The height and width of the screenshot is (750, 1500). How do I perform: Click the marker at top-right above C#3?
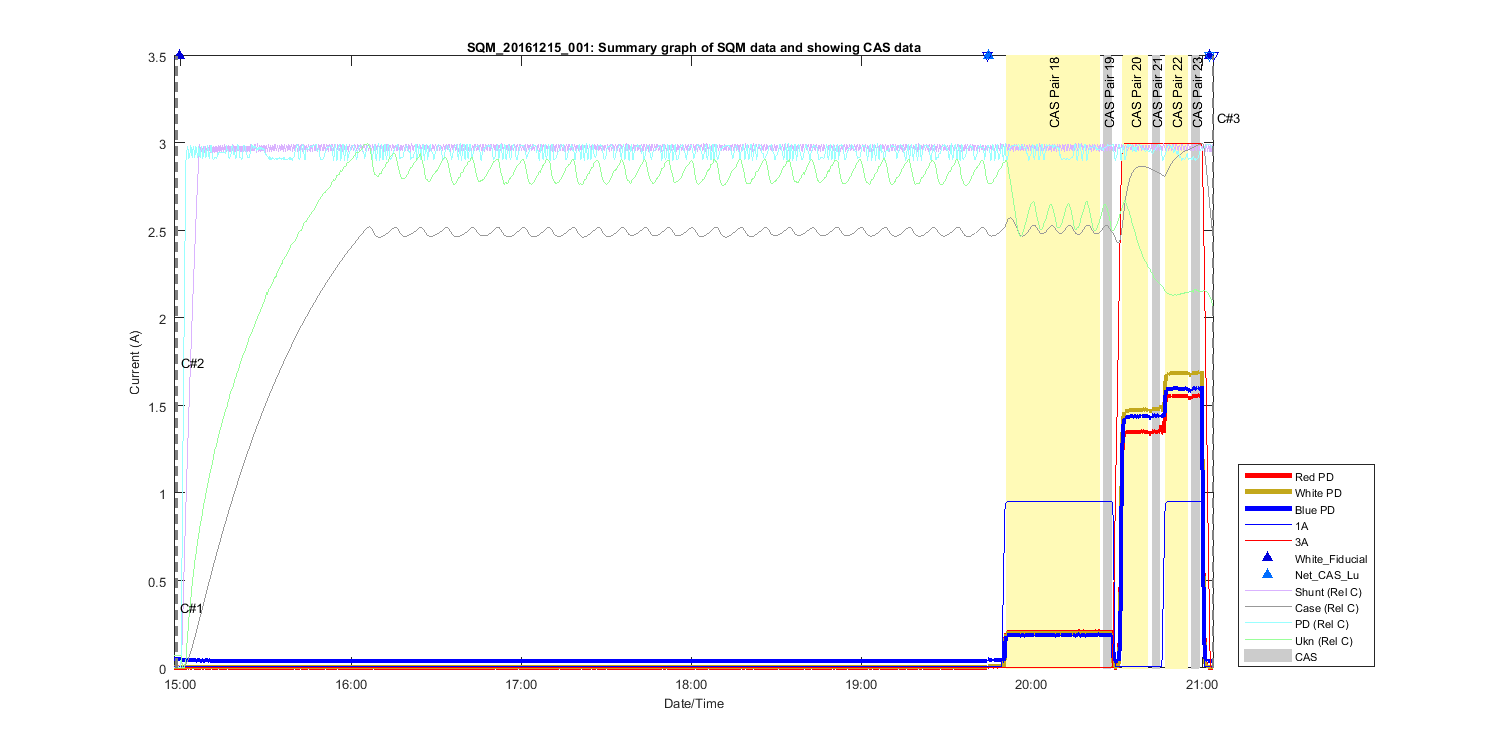click(1210, 56)
